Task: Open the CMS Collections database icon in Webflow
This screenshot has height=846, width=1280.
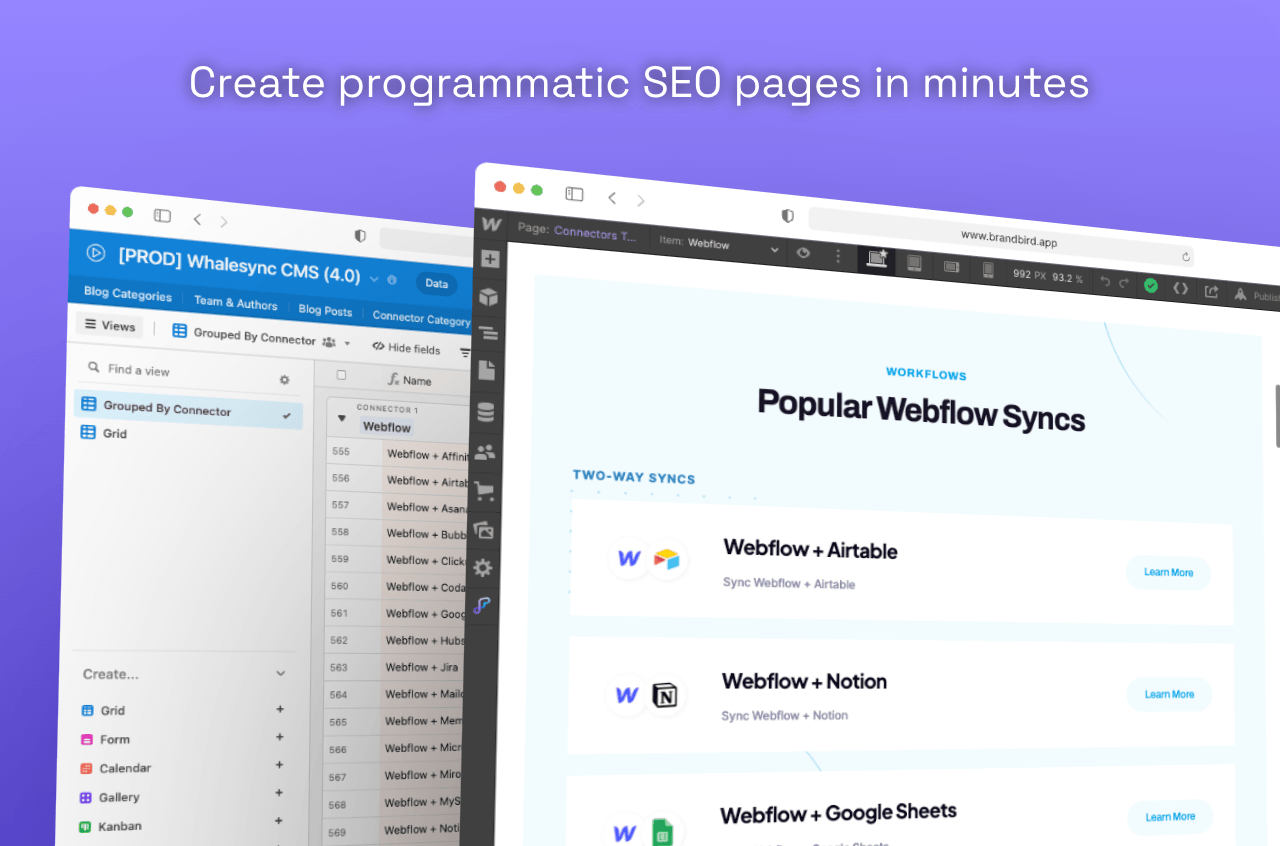Action: [x=486, y=412]
